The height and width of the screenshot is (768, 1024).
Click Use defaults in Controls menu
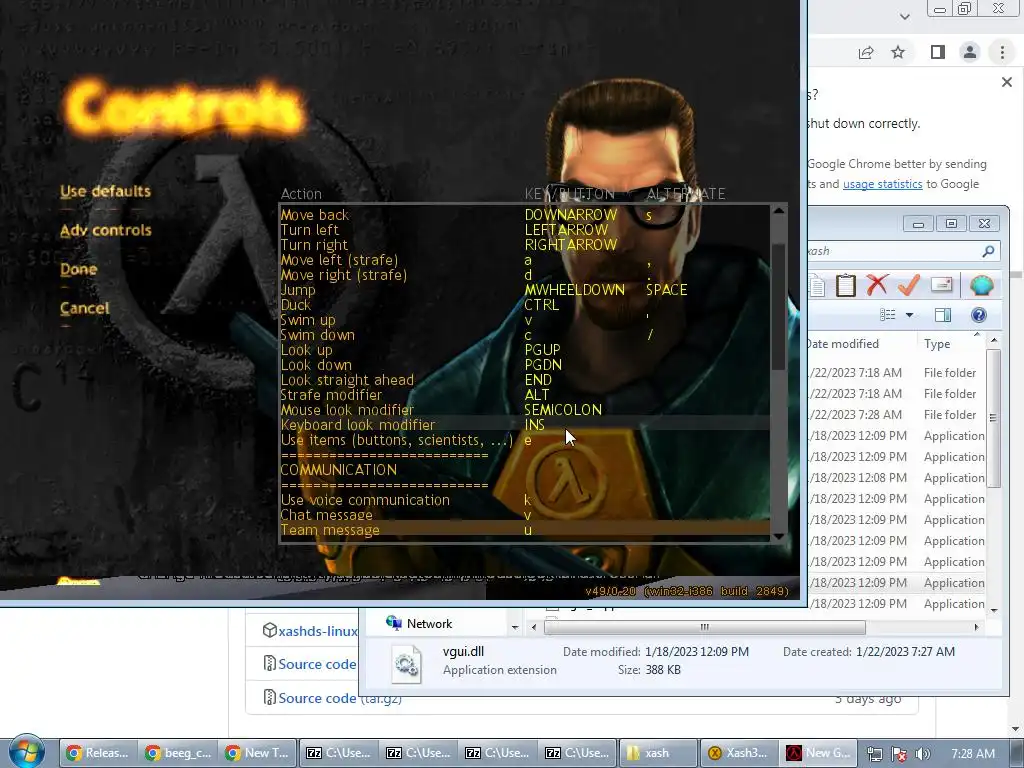pos(105,191)
